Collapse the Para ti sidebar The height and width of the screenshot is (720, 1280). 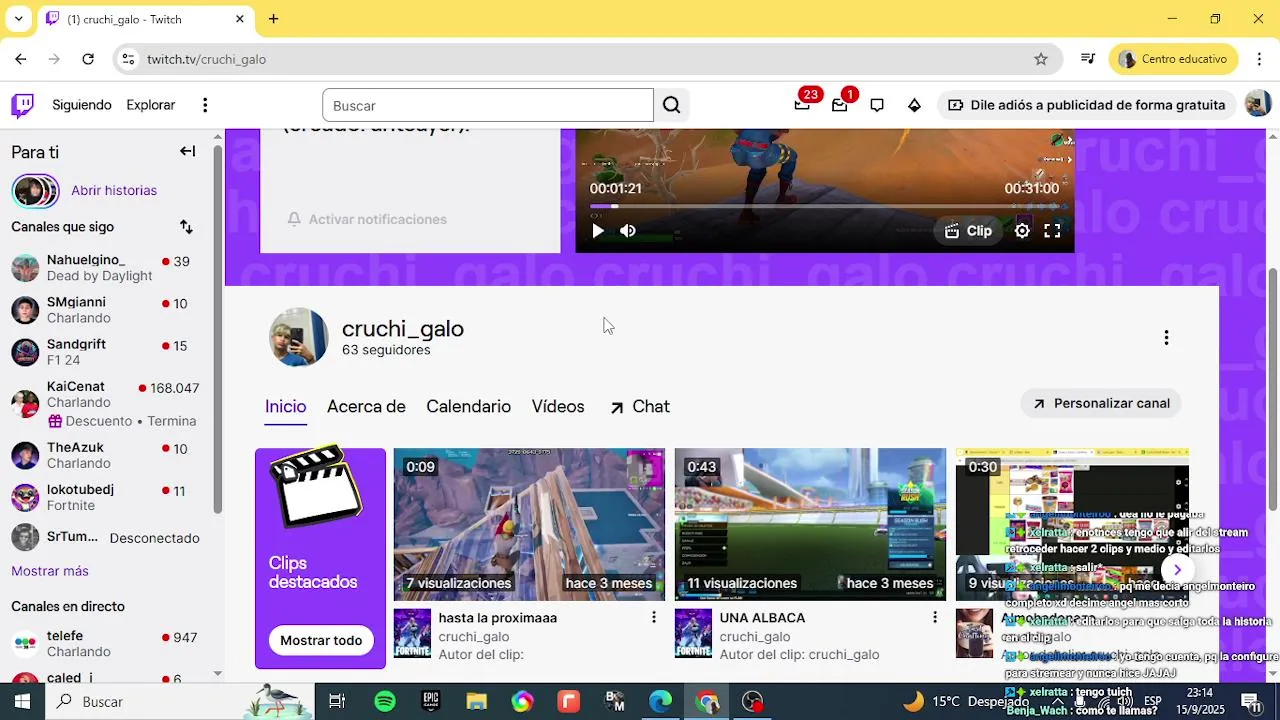point(187,151)
